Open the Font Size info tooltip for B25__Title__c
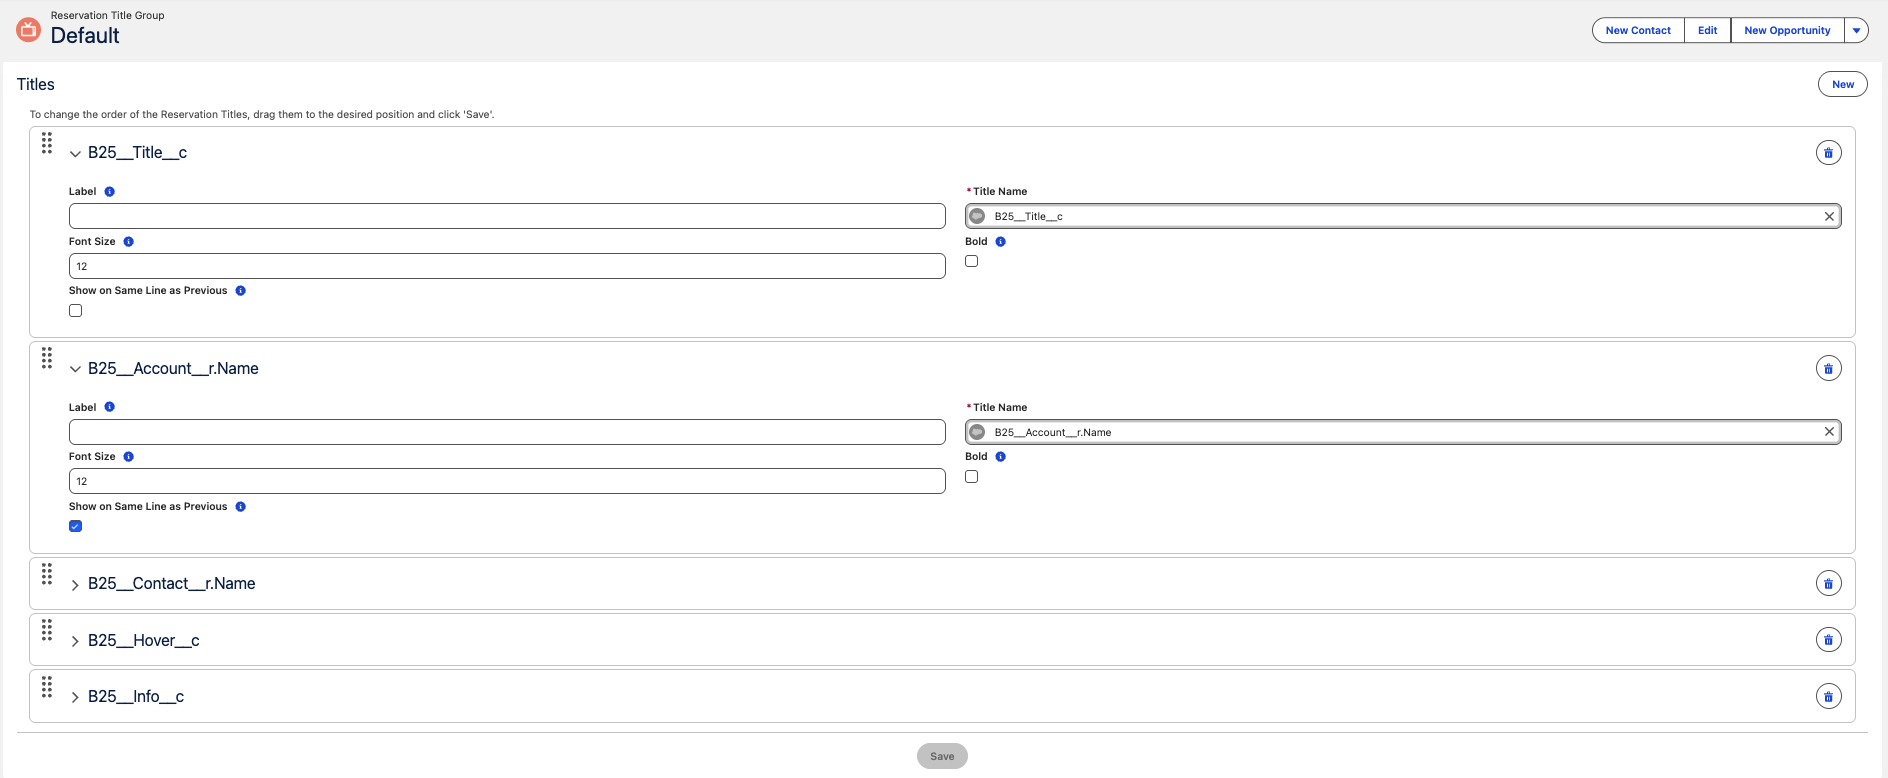 point(128,240)
